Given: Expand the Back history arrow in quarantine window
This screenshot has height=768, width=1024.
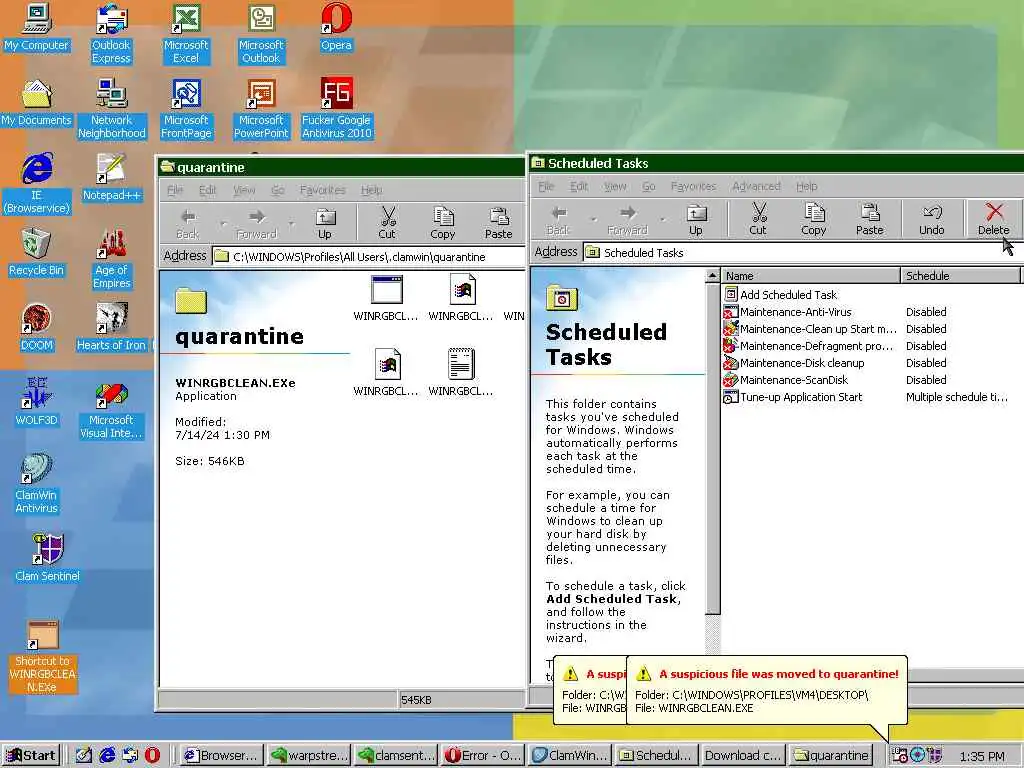Looking at the screenshot, I should [x=223, y=223].
